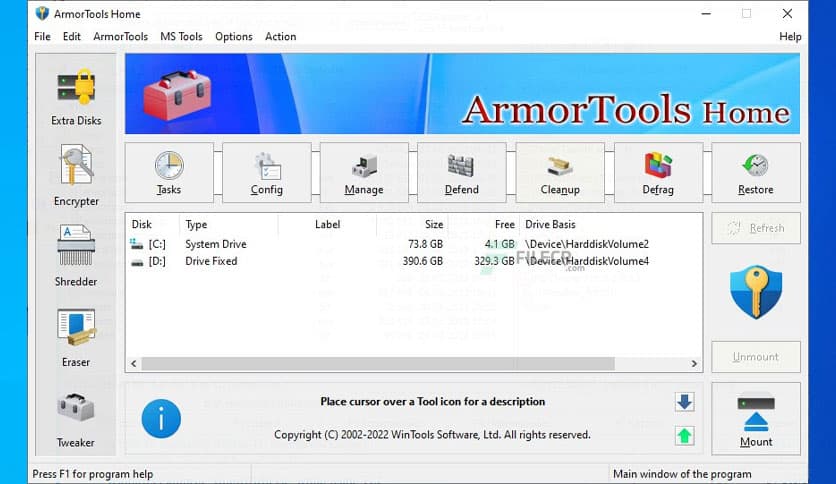Open the Shredder tool
Viewport: 836px width, 484px height.
pos(76,256)
